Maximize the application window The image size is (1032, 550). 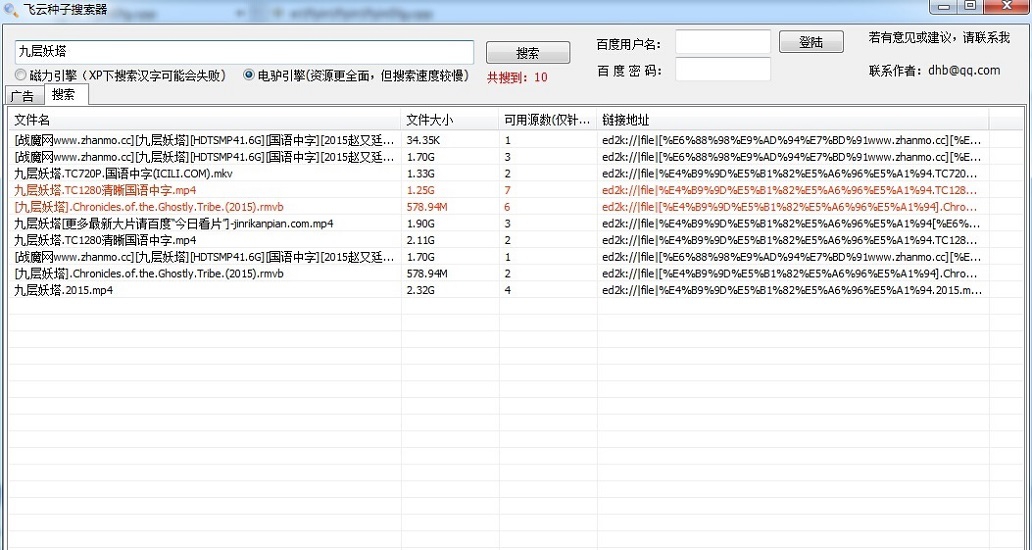(x=970, y=6)
